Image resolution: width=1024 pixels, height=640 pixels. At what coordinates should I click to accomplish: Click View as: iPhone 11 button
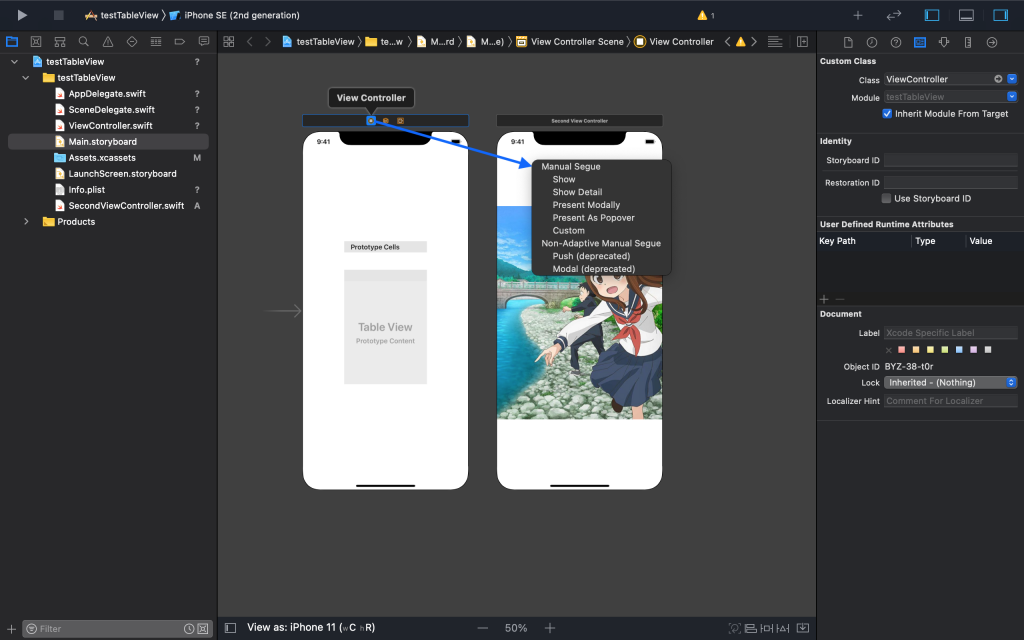(x=311, y=628)
